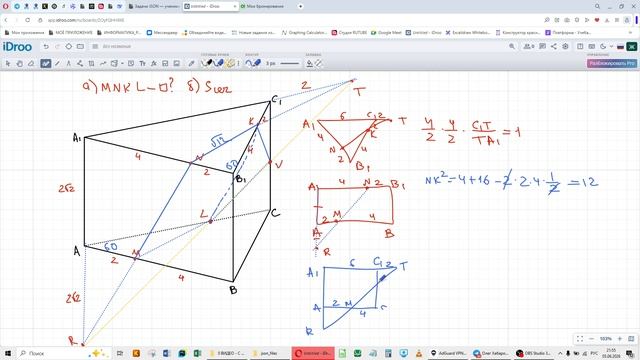Toggle fullscreen in the zoom controls
640x360 pixels.
tap(580, 339)
